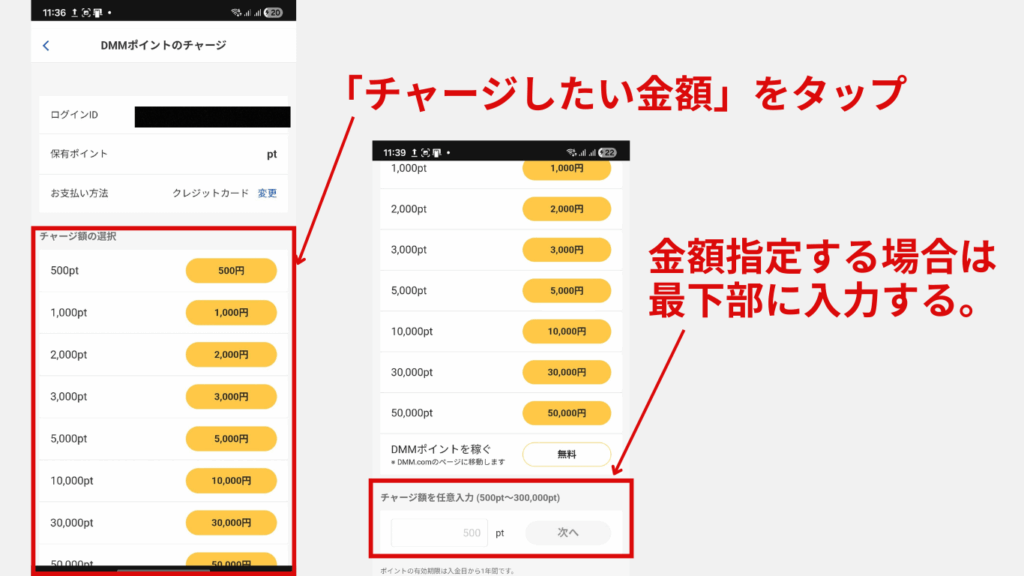
Task: Tap the blacked-out ログインID value
Action: (210, 116)
